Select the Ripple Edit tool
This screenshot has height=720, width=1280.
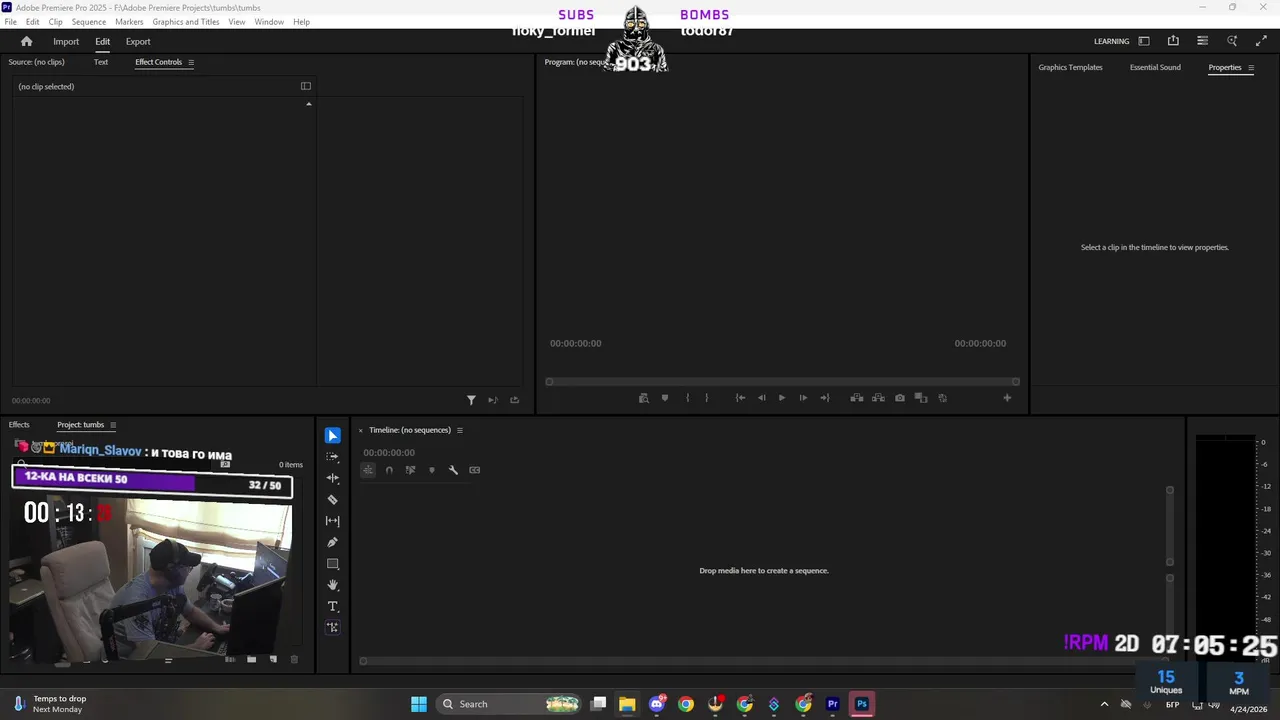[333, 478]
